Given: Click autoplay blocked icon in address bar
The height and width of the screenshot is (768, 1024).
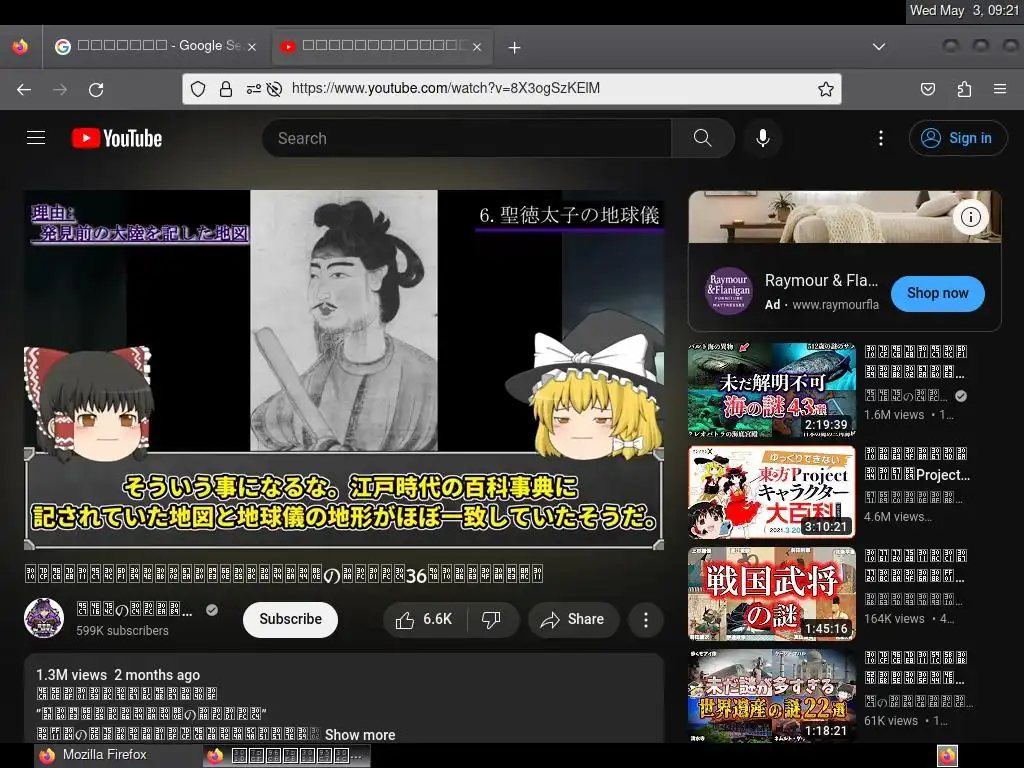Looking at the screenshot, I should coord(274,89).
